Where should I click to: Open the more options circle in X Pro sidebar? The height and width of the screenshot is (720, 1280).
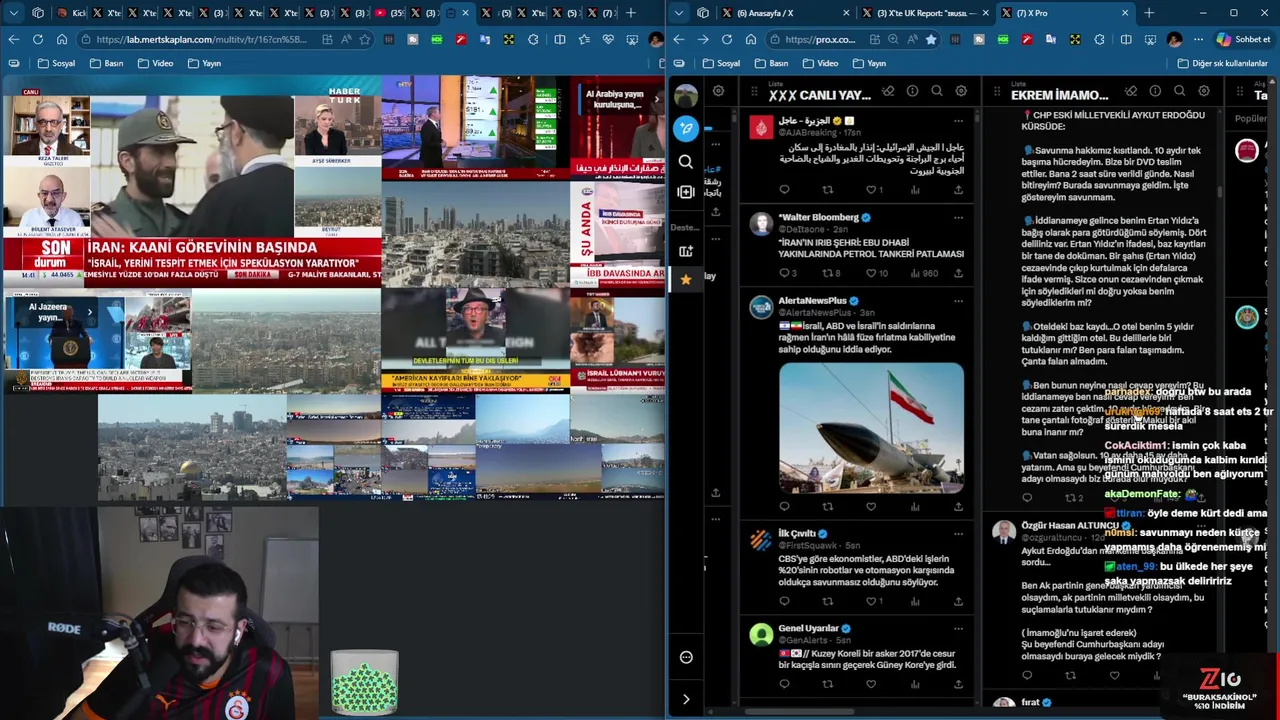coord(686,657)
